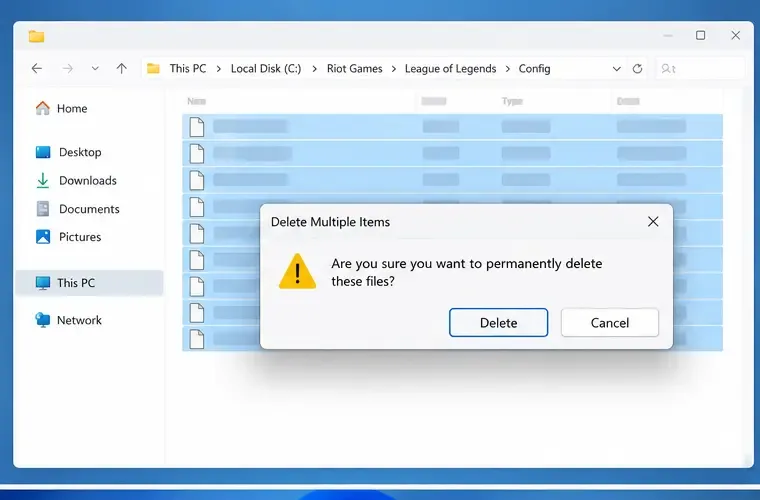The width and height of the screenshot is (760, 500).
Task: Click the This PC computer icon
Action: pos(43,282)
